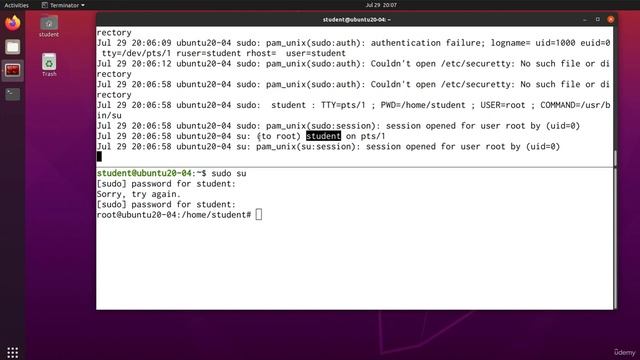
Task: Maximize the Terminator window
Action: pyautogui.click(x=598, y=20)
